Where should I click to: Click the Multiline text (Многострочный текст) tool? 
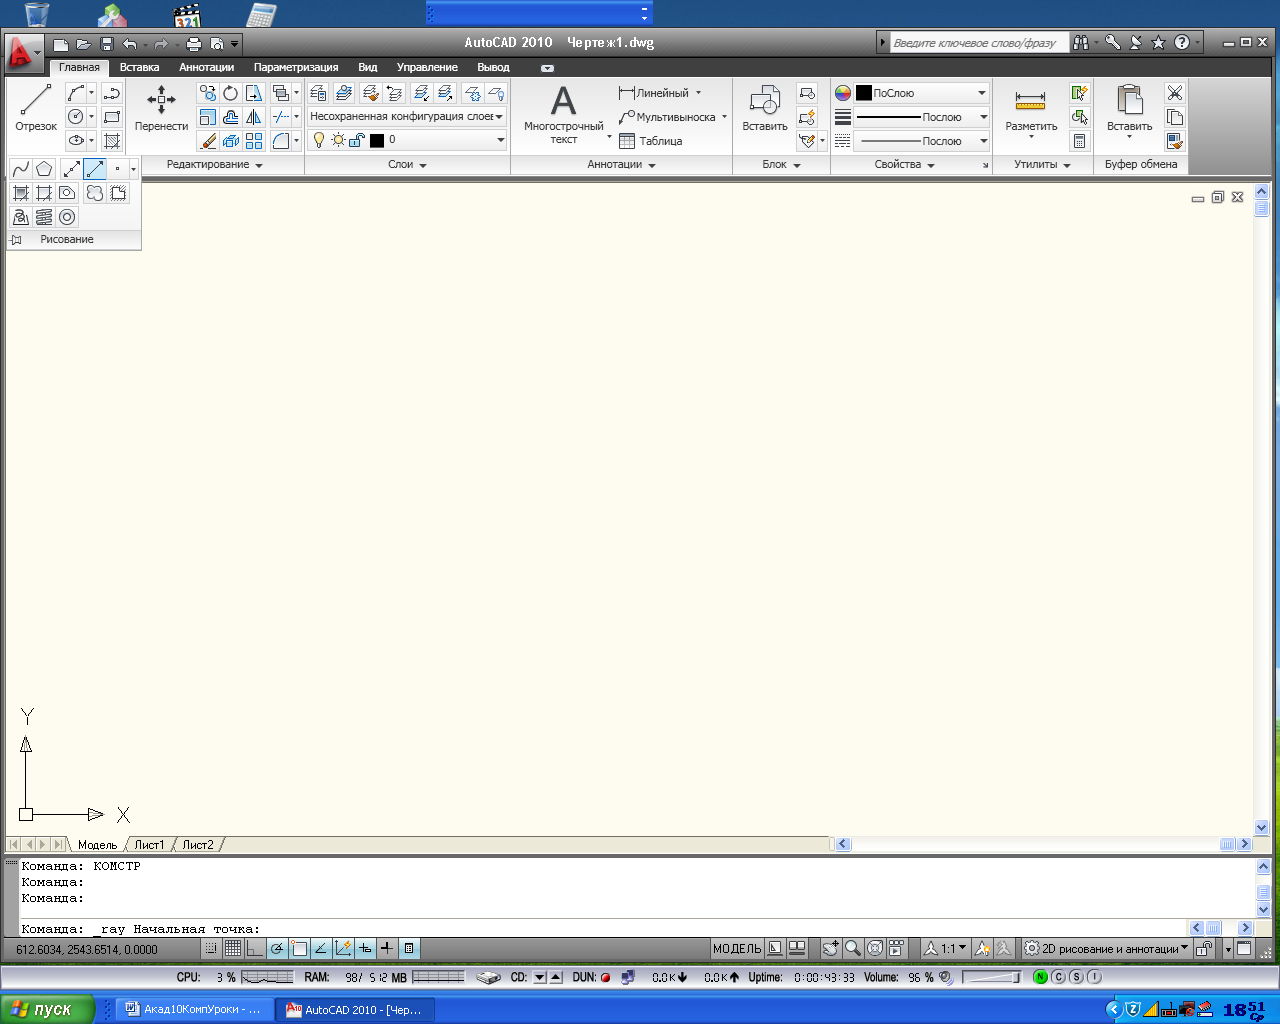[564, 113]
